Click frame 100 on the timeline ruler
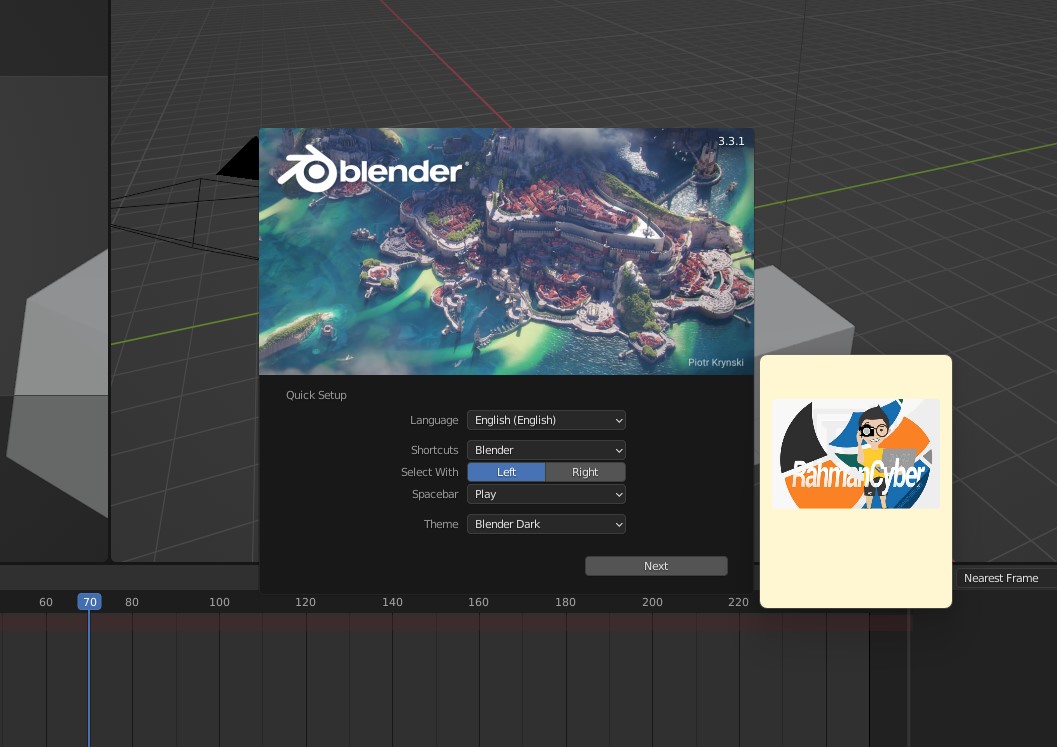This screenshot has height=747, width=1057. point(219,602)
